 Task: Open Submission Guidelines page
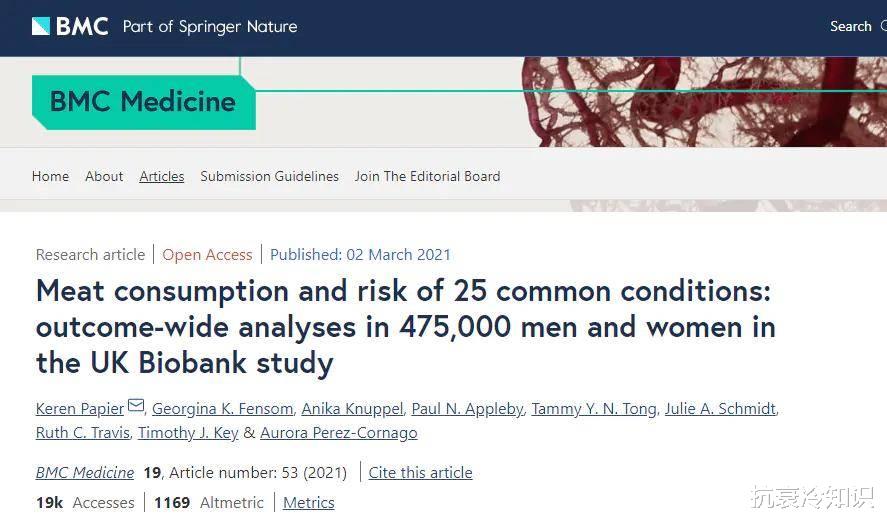[x=269, y=176]
